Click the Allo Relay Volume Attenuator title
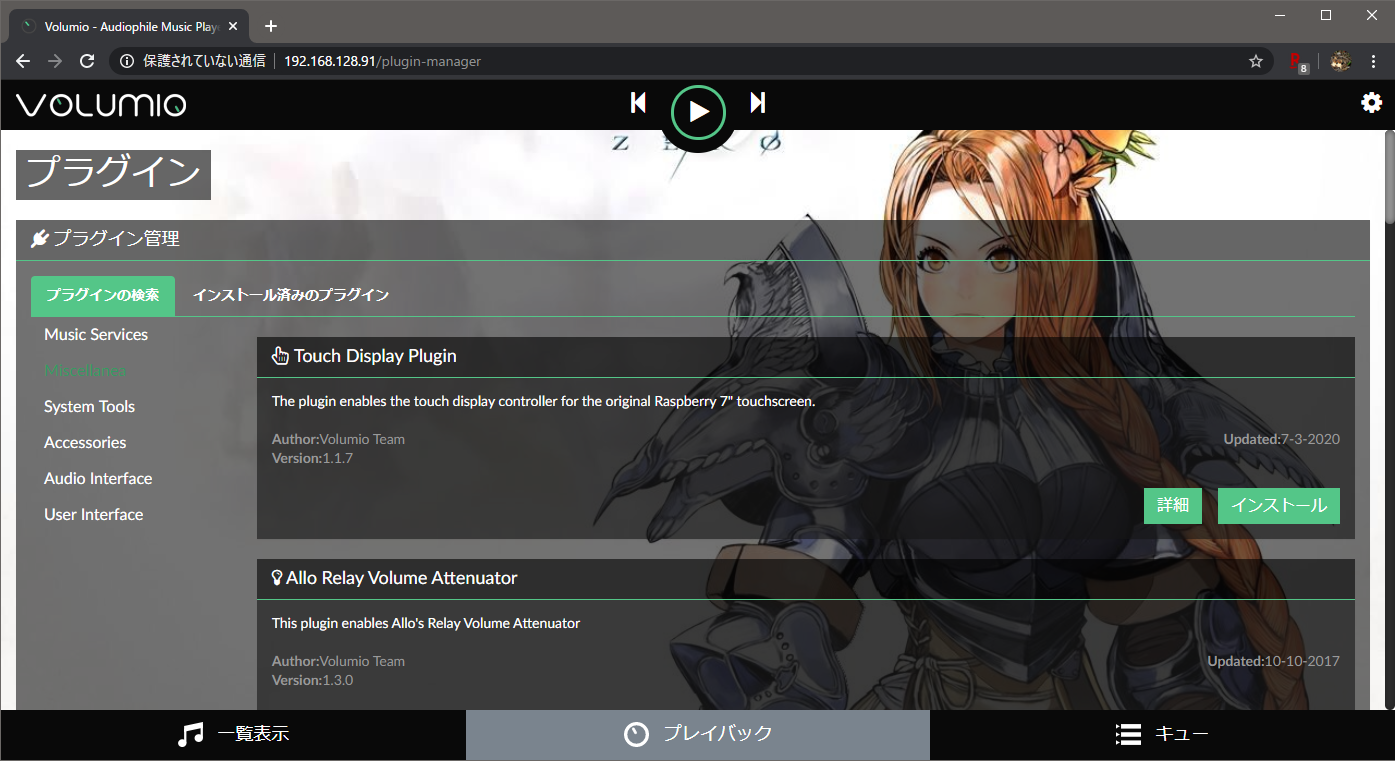Image resolution: width=1395 pixels, height=761 pixels. pos(402,578)
